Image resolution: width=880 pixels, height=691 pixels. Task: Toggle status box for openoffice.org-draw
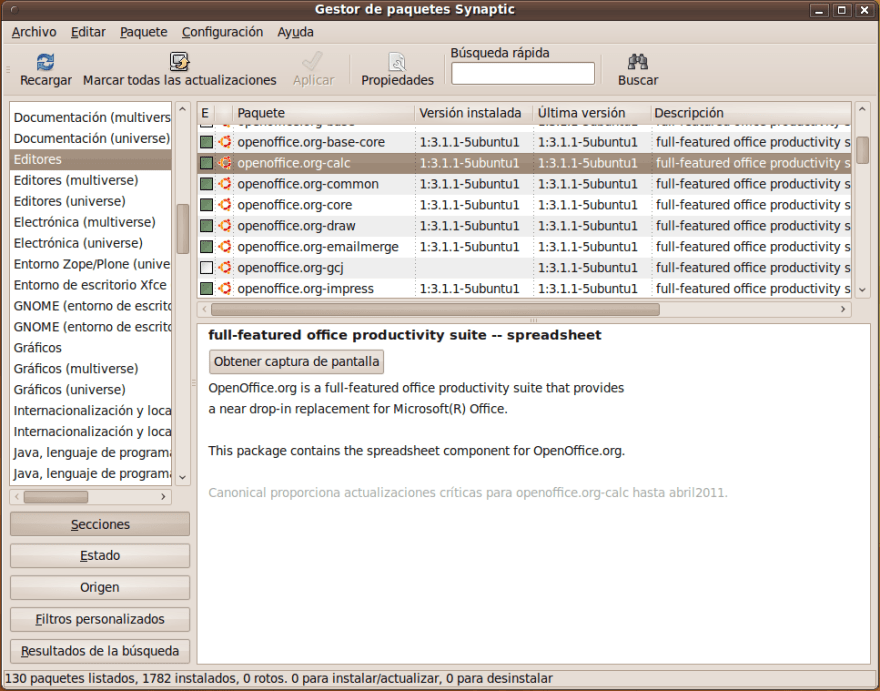(x=207, y=226)
